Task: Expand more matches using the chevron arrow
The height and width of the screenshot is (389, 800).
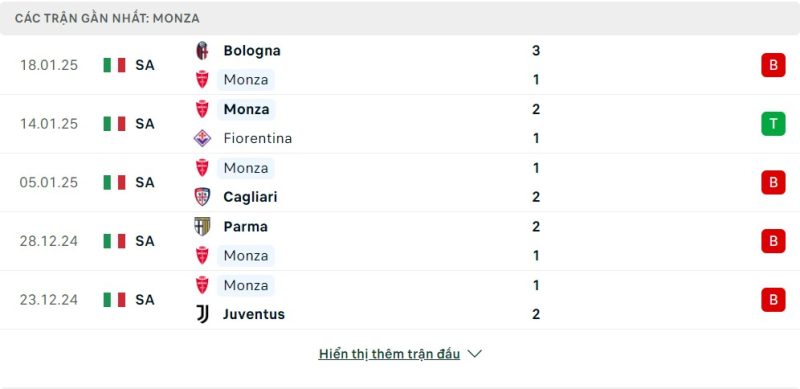Action: pos(474,354)
